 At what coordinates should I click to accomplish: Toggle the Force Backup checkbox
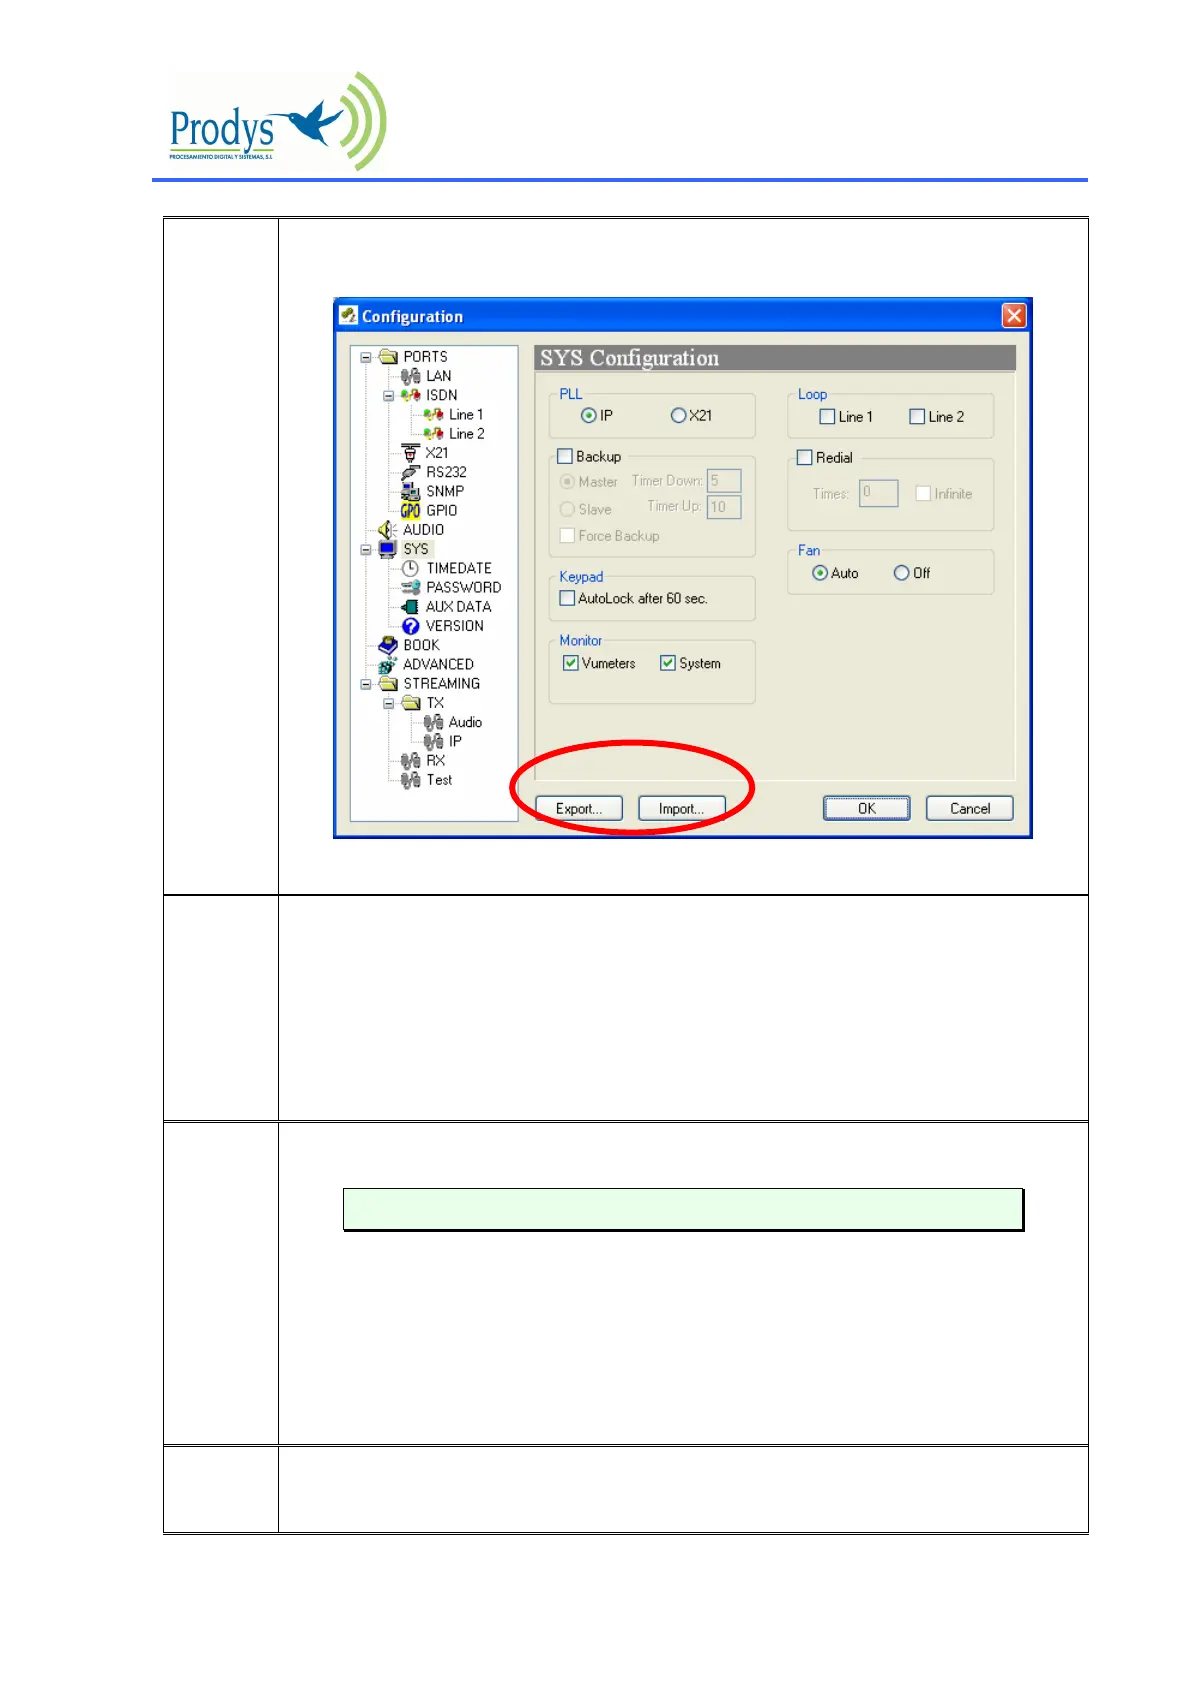tap(567, 536)
